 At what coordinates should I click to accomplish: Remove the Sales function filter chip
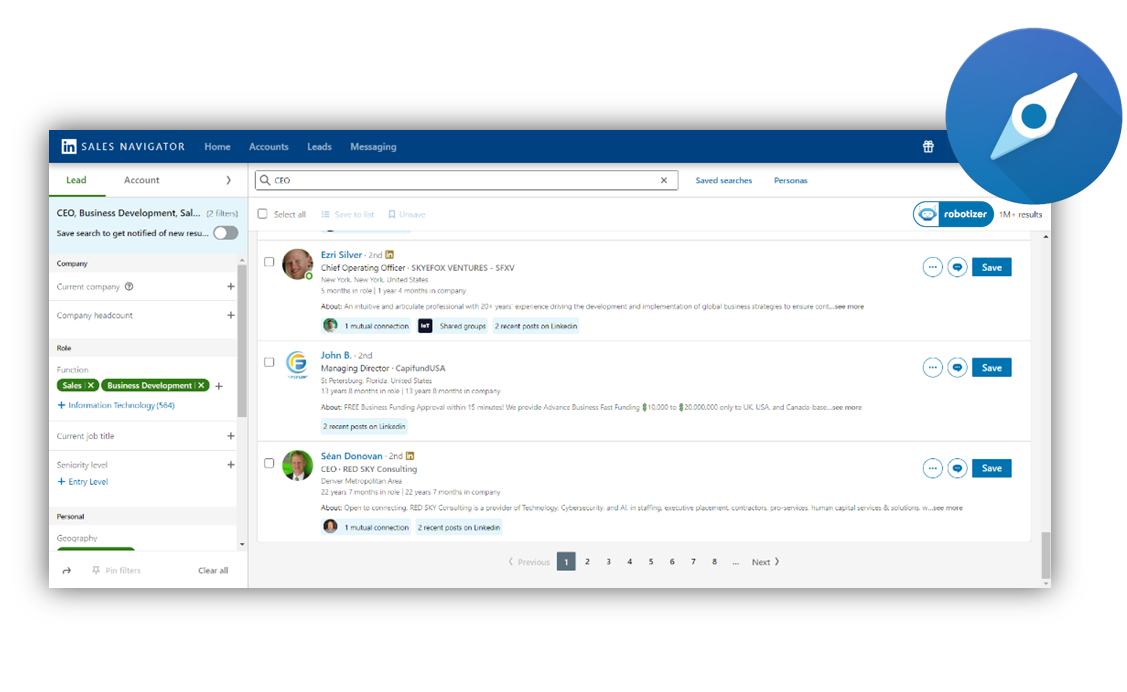(x=91, y=386)
